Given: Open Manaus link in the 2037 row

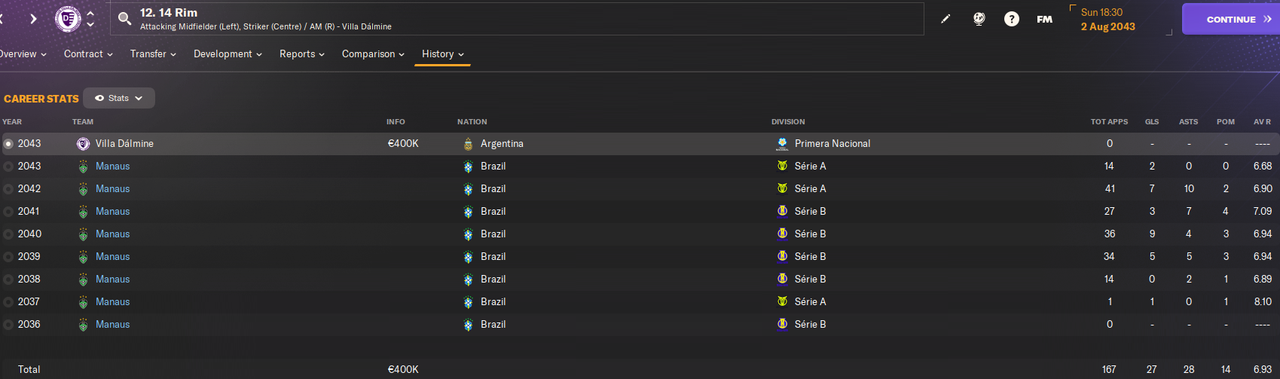Looking at the screenshot, I should [112, 302].
